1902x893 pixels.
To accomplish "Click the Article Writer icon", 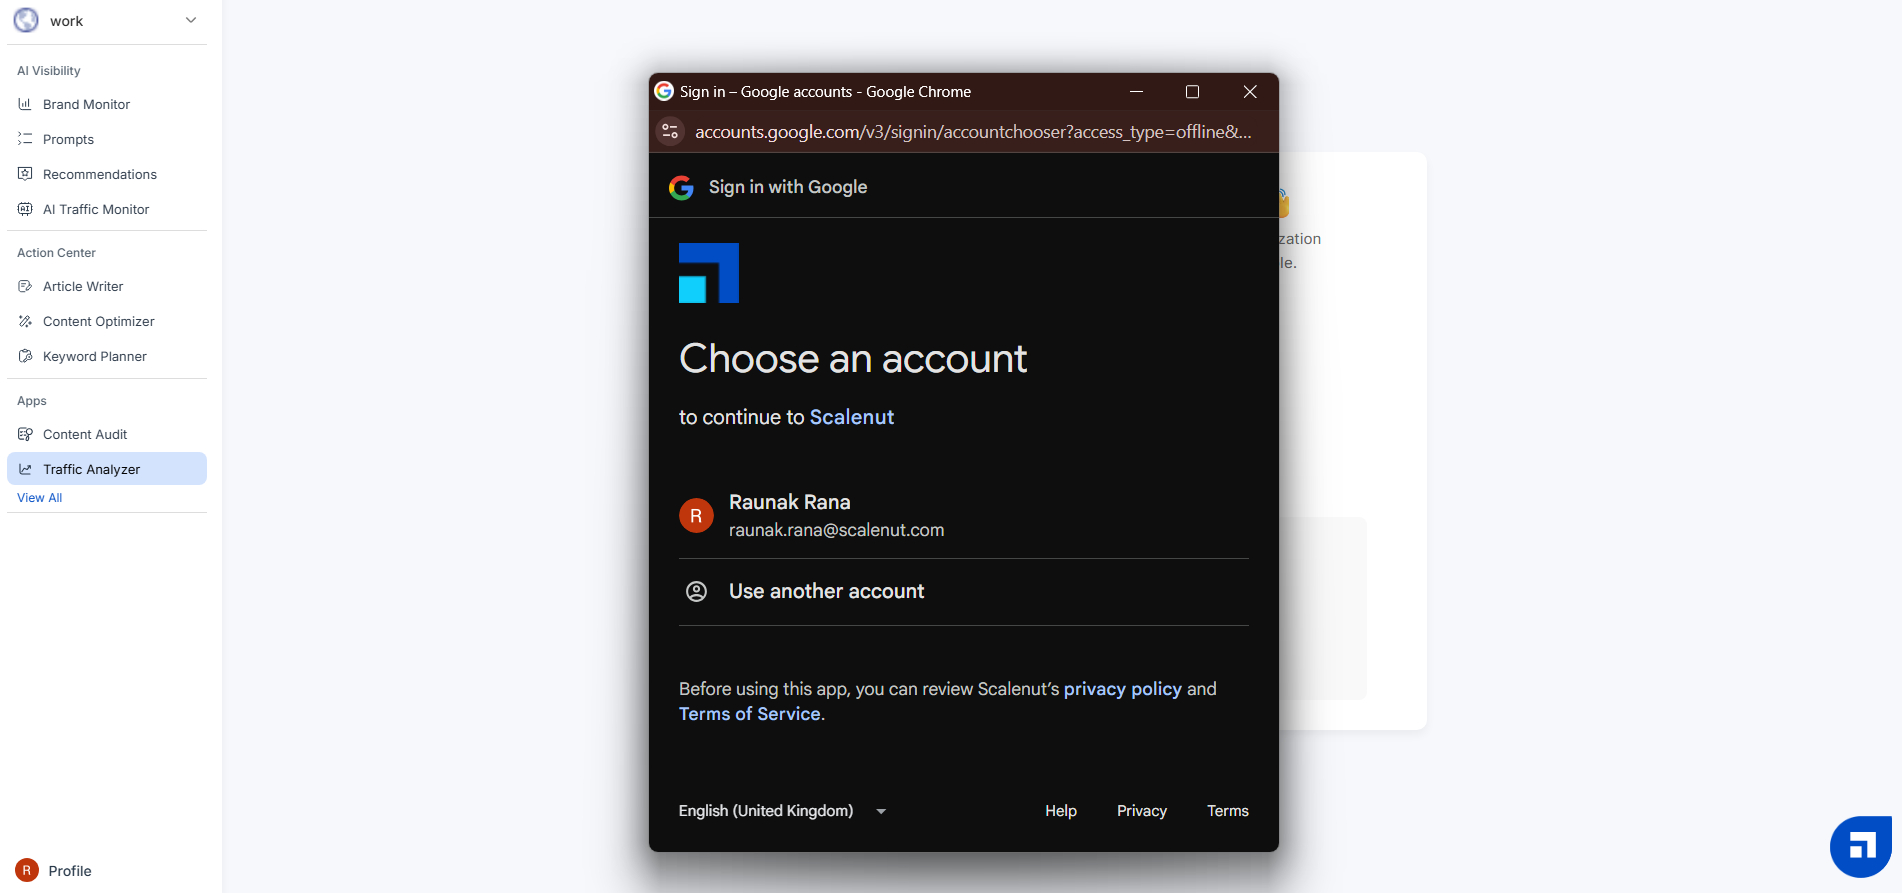I will (25, 286).
